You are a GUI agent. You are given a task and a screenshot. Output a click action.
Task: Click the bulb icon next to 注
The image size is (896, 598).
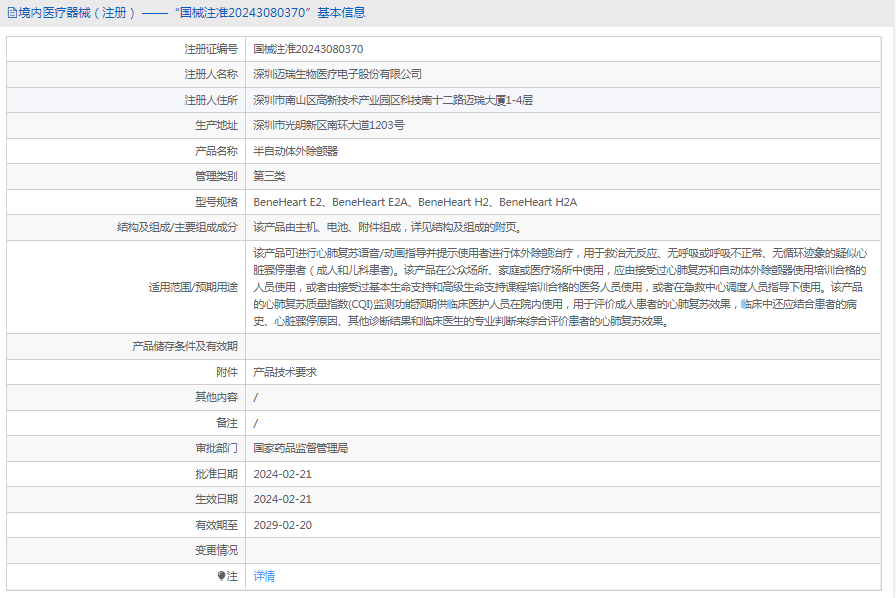coord(221,576)
